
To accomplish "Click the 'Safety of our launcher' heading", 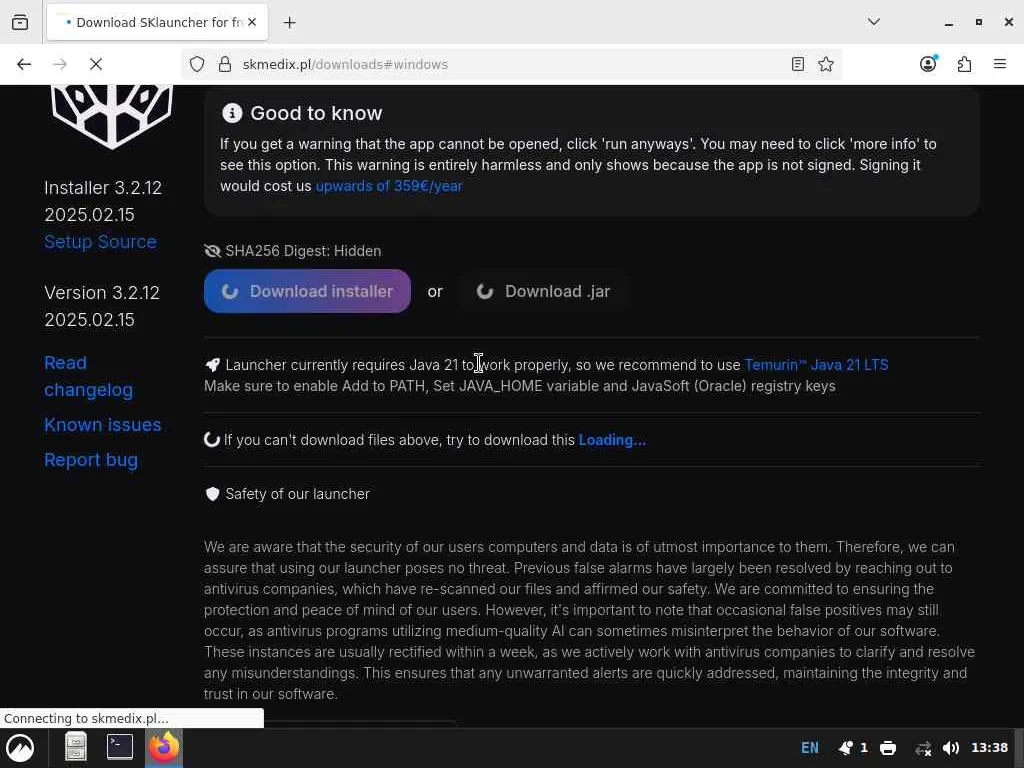I will [x=297, y=494].
